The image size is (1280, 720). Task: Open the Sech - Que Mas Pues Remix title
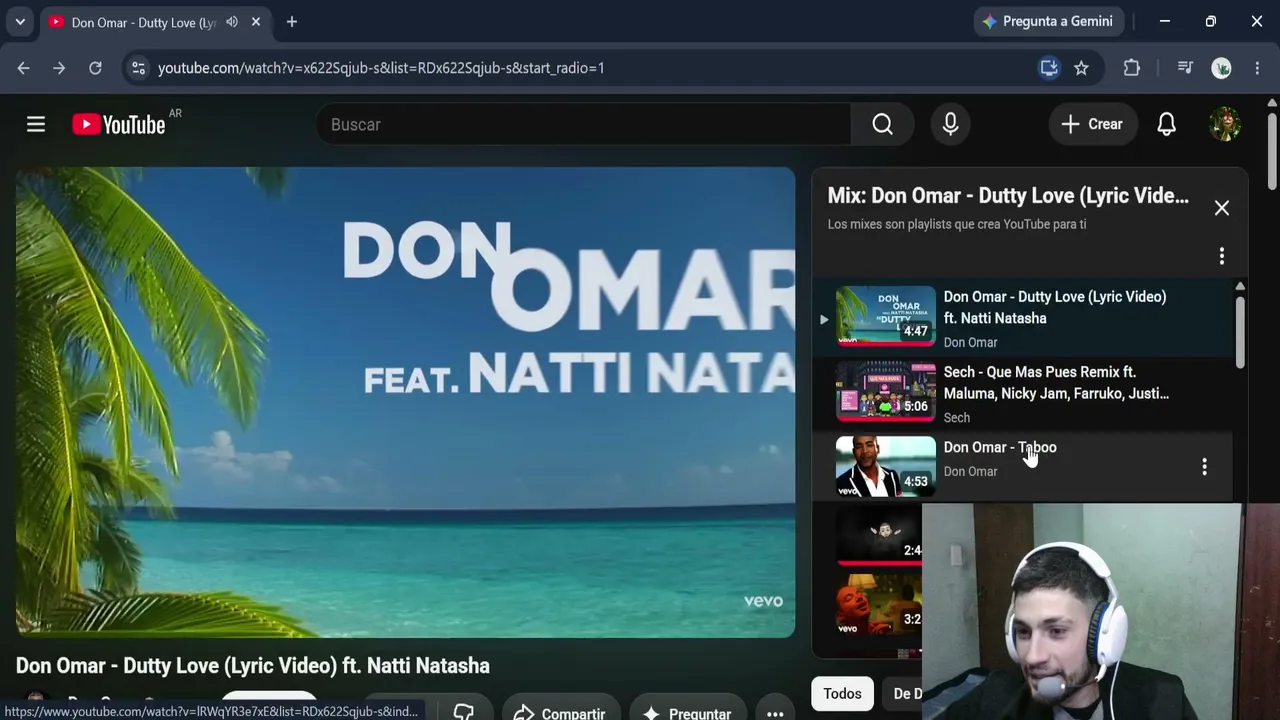coord(1056,383)
